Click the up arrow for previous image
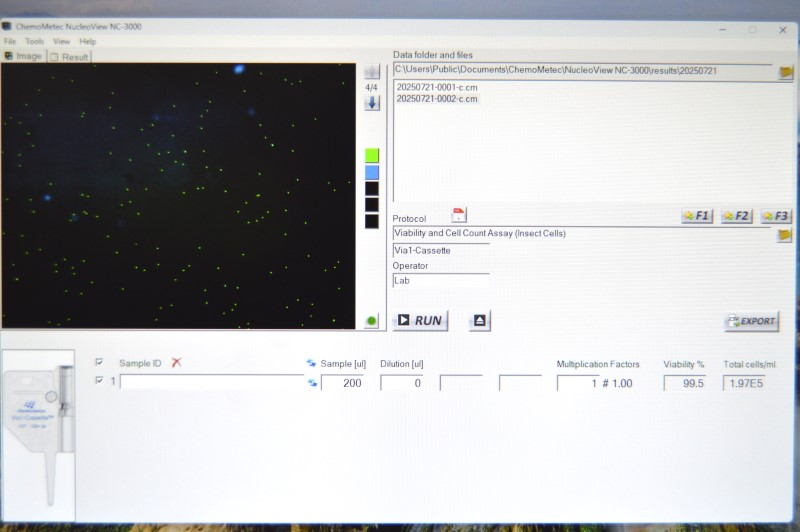The width and height of the screenshot is (800, 532). click(372, 71)
